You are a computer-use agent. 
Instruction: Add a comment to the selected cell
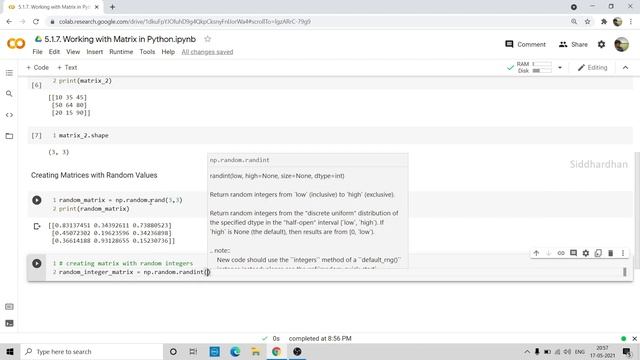point(573,253)
